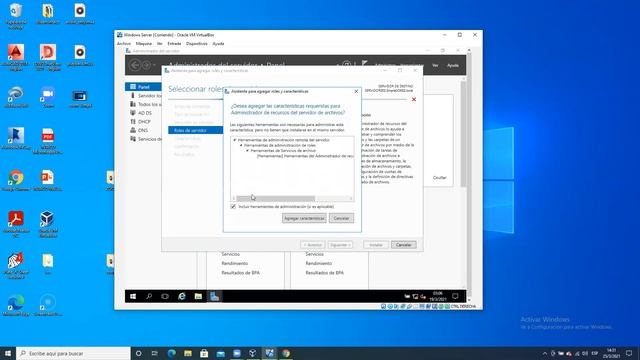Click left Servicios link in dashboard tile
The image size is (640, 360).
pyautogui.click(x=231, y=254)
